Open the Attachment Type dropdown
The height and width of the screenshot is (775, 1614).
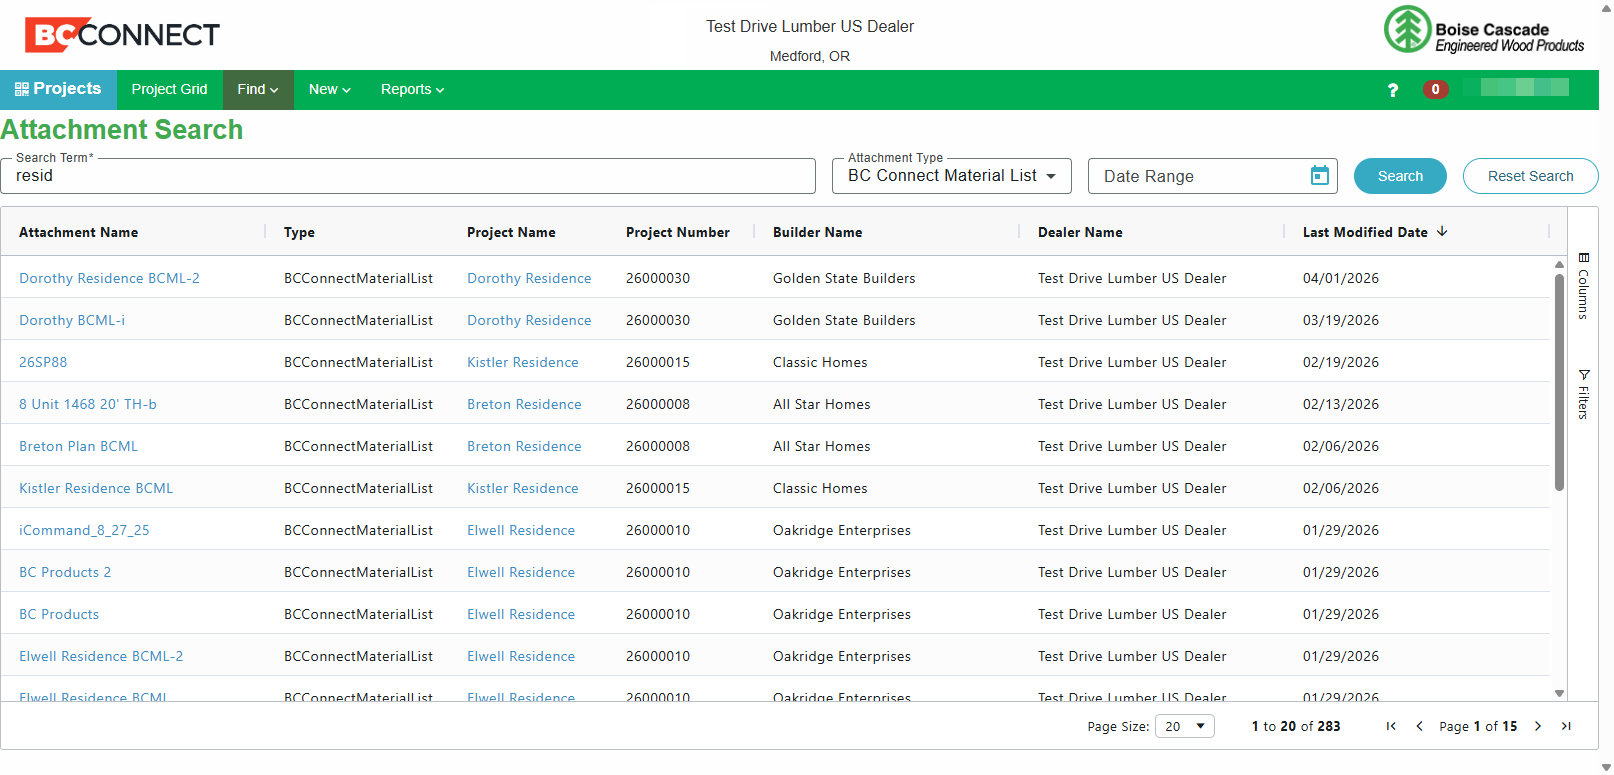click(952, 176)
